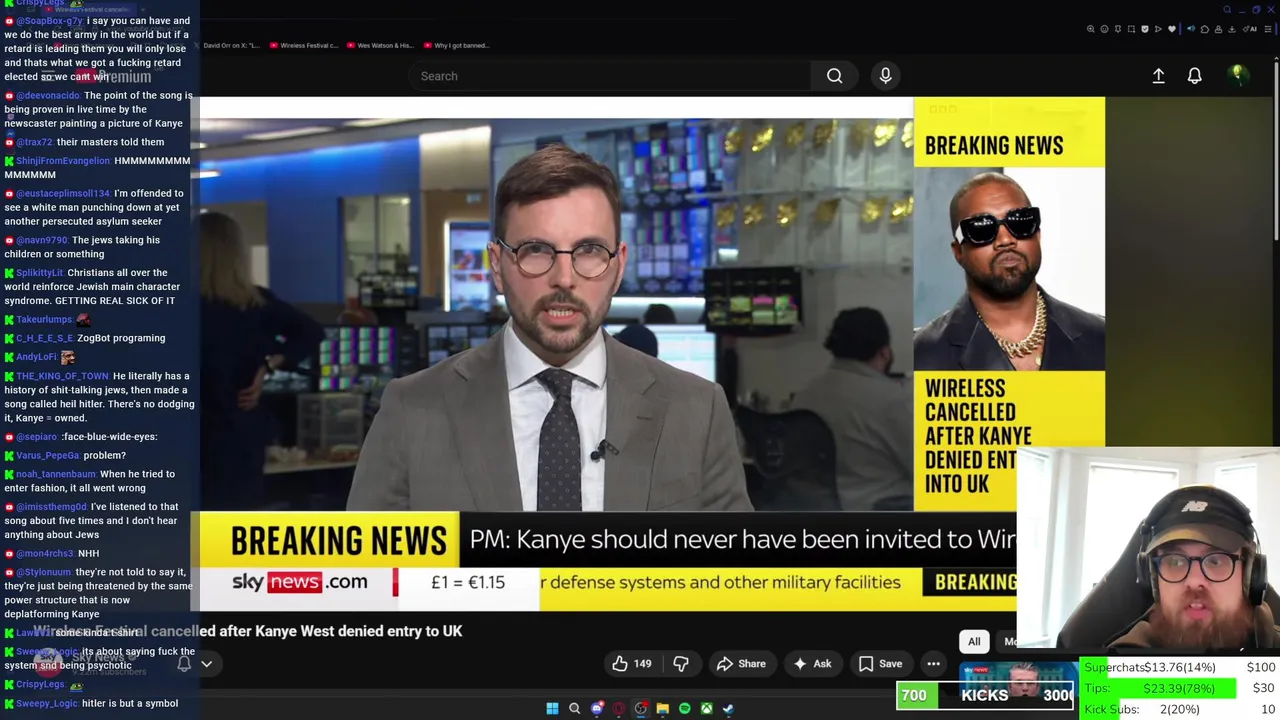Click the browser send/flow arrow icon
This screenshot has height=720, width=1280.
point(1158,29)
